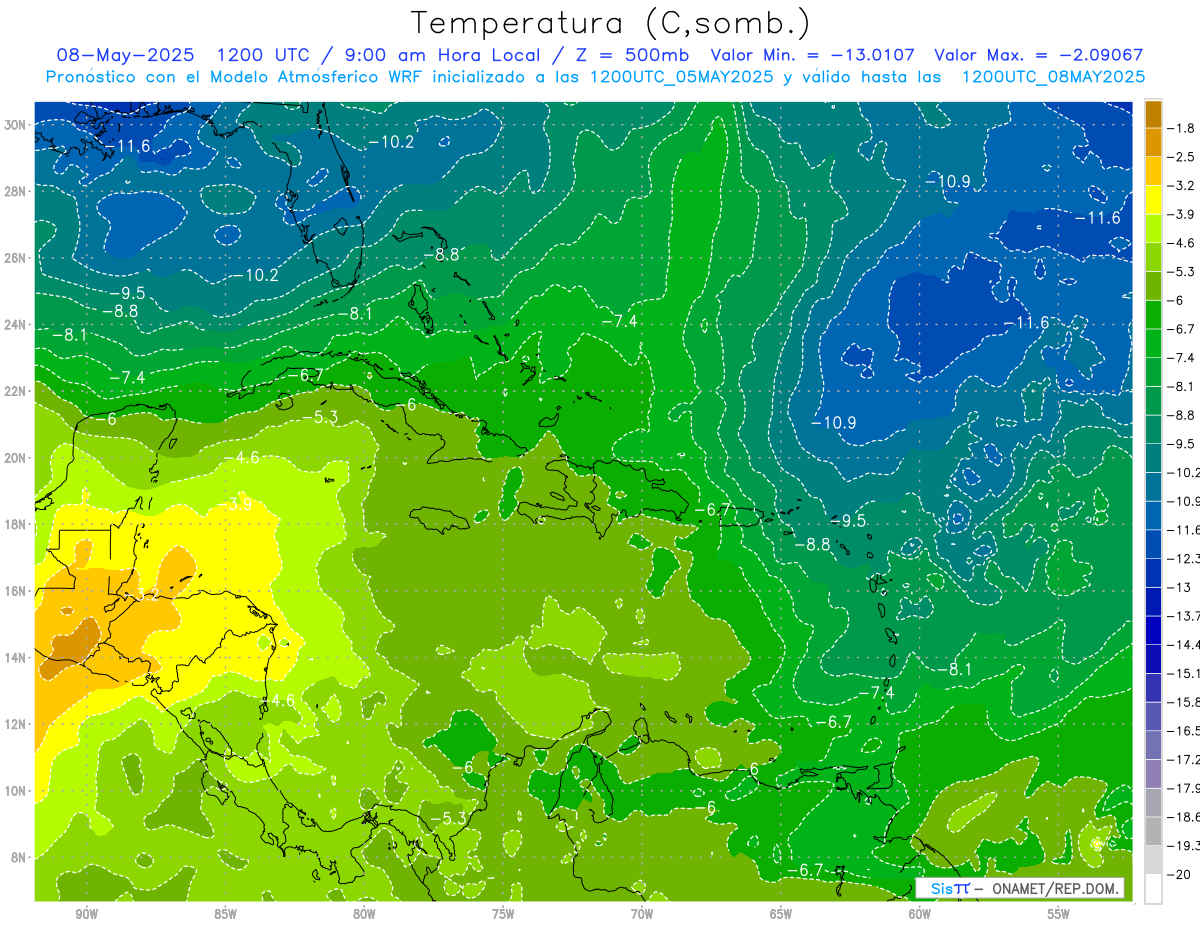Select "Valor Max. = -2.09067" in header

(x=1038, y=55)
